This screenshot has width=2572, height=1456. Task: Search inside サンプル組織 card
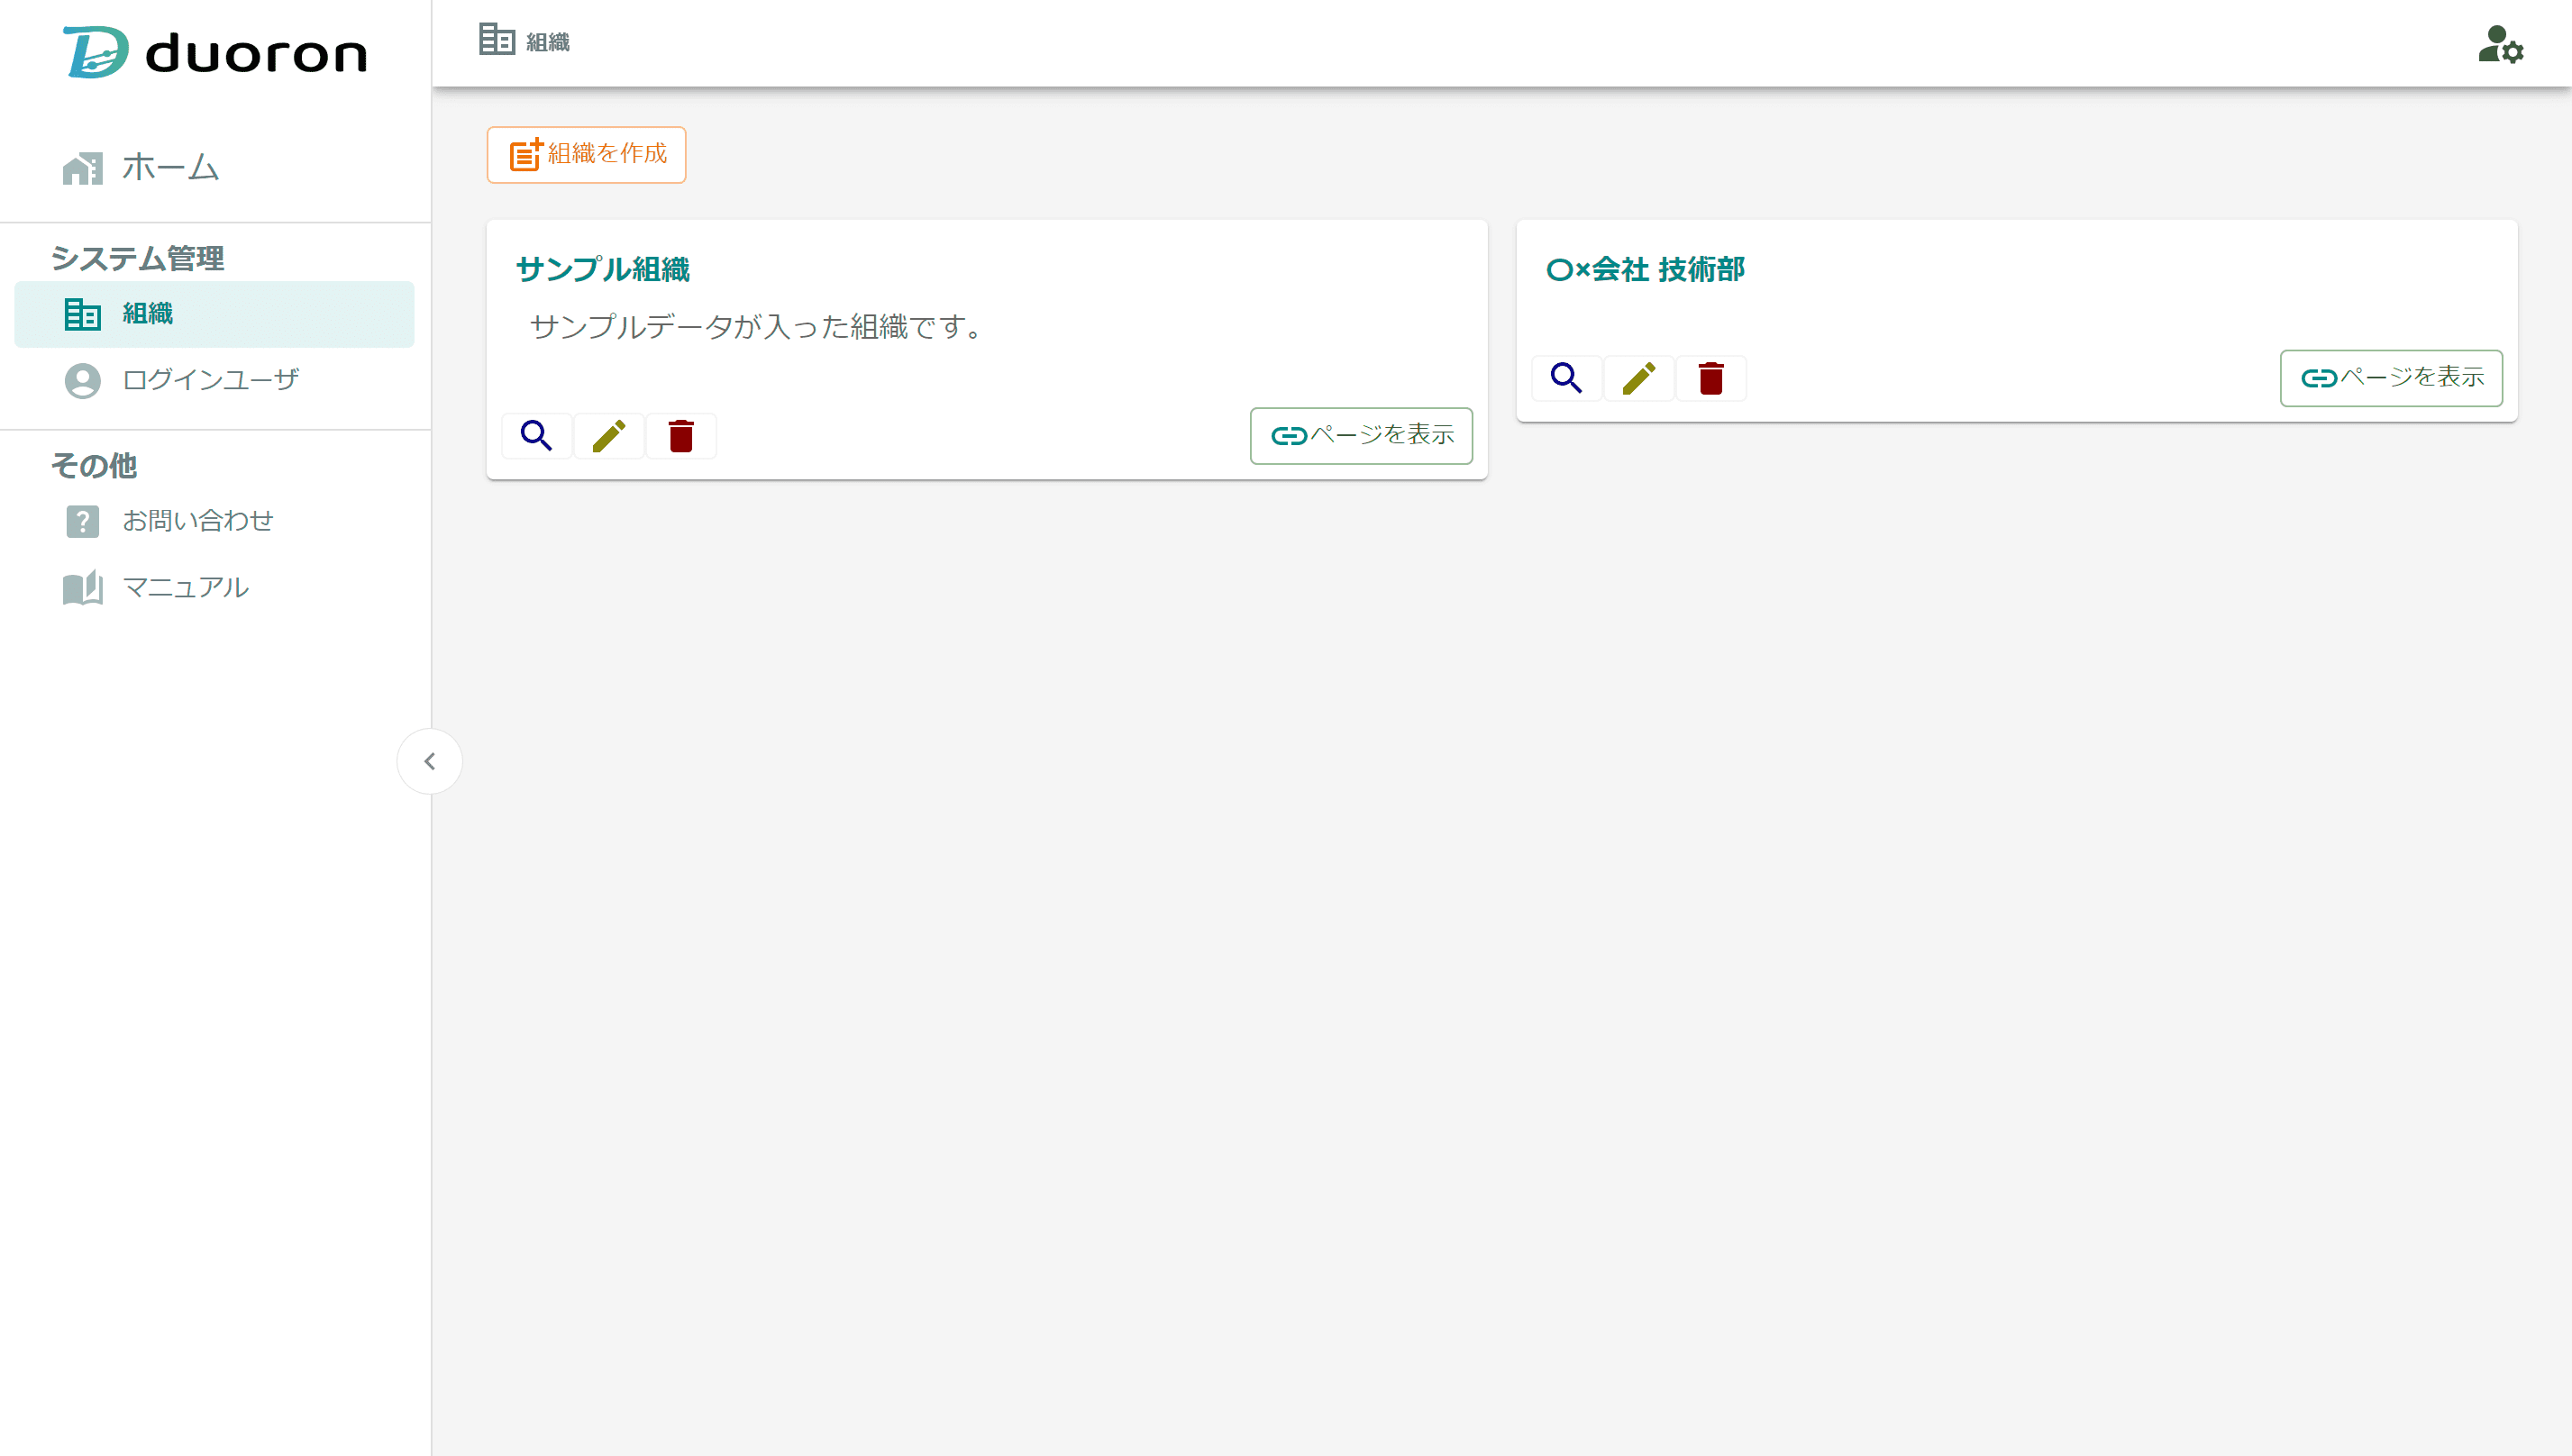[537, 436]
